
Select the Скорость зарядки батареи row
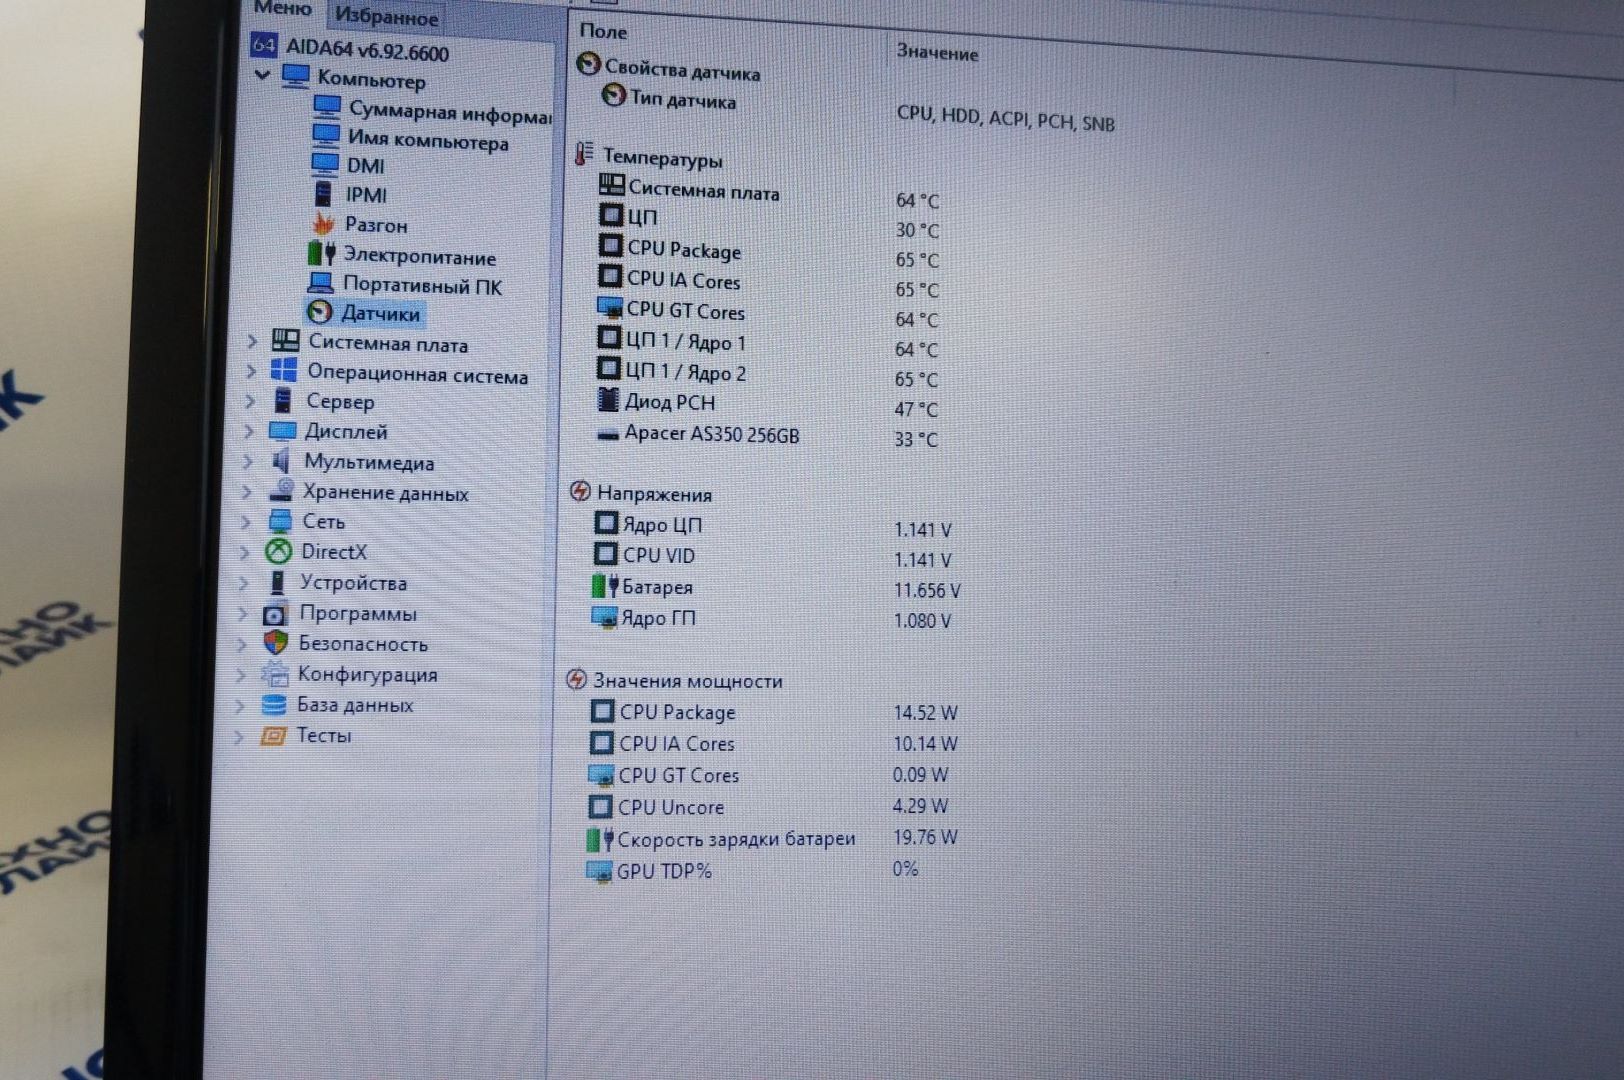point(735,839)
